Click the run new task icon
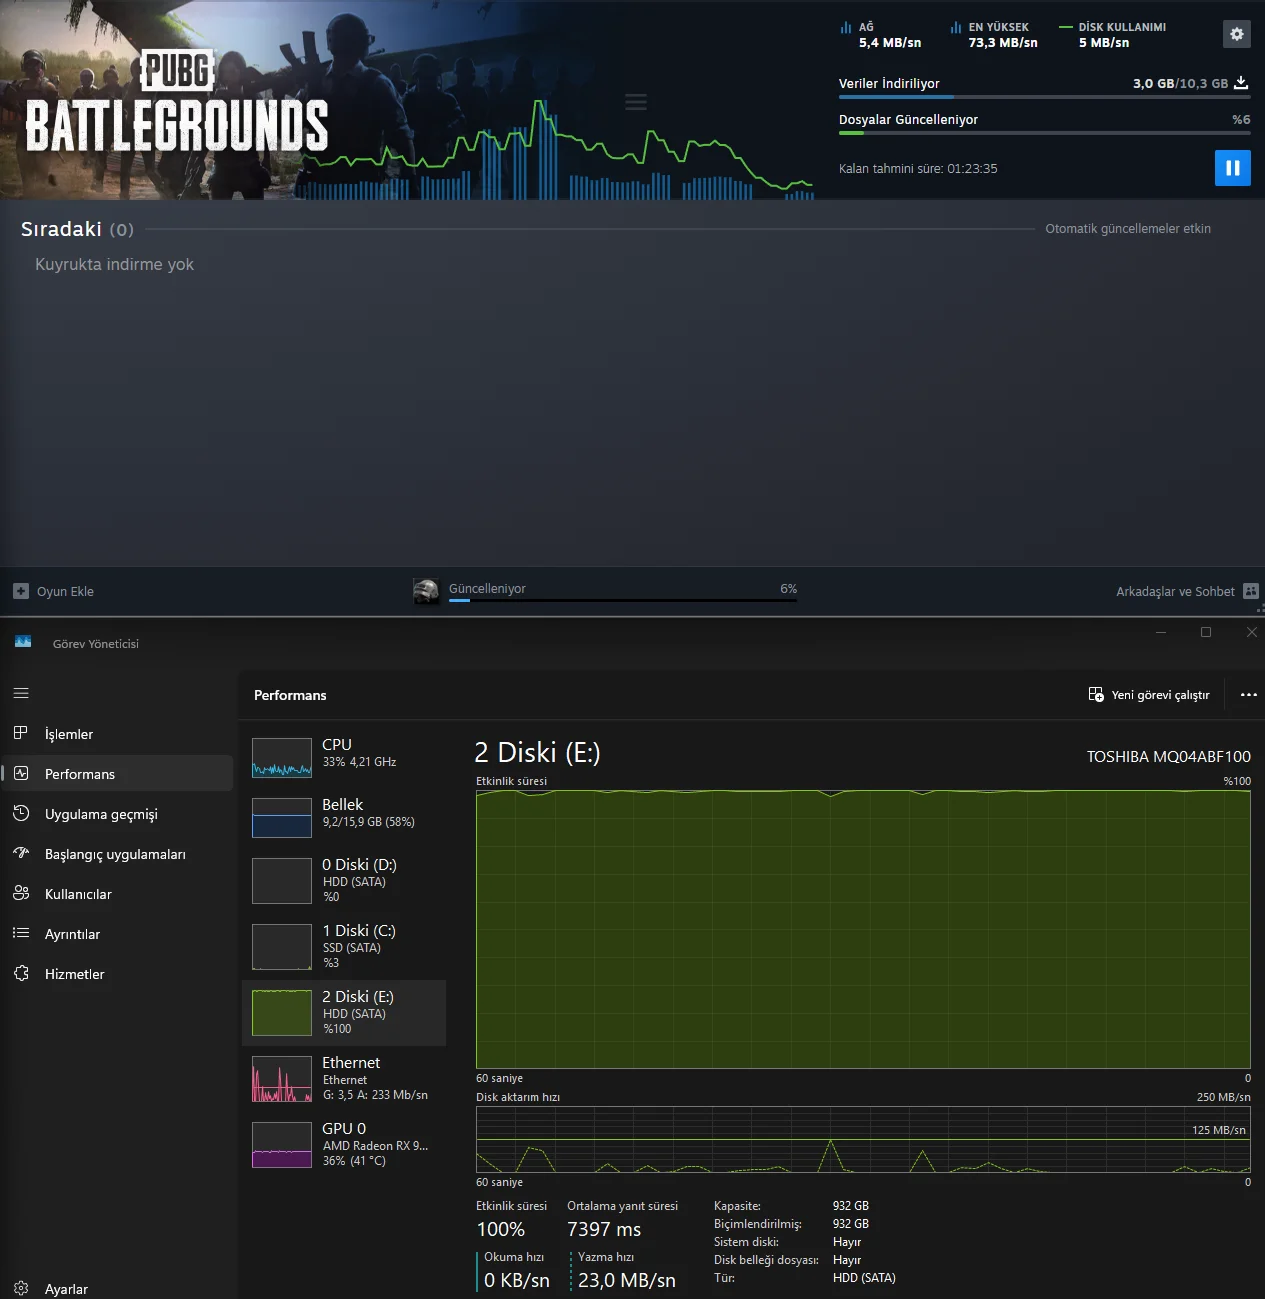This screenshot has height=1299, width=1265. coord(1096,695)
